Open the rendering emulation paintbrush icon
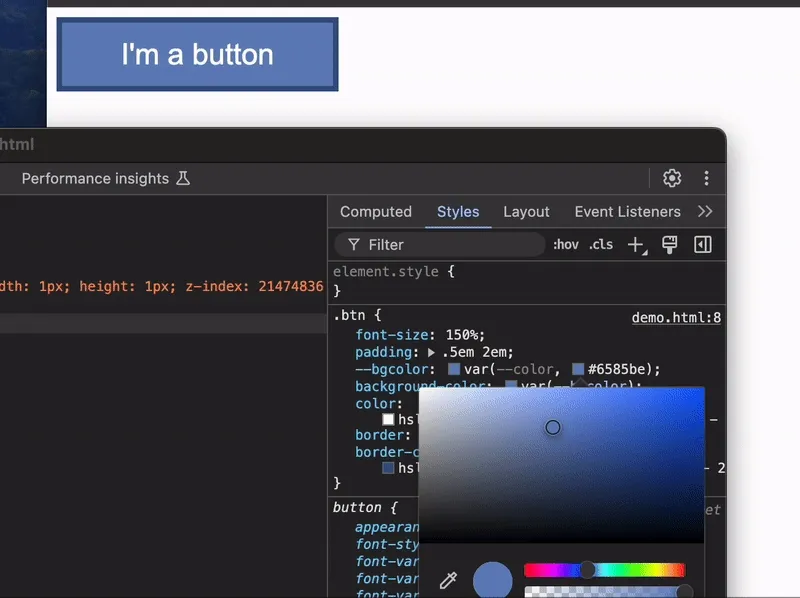 pos(669,244)
